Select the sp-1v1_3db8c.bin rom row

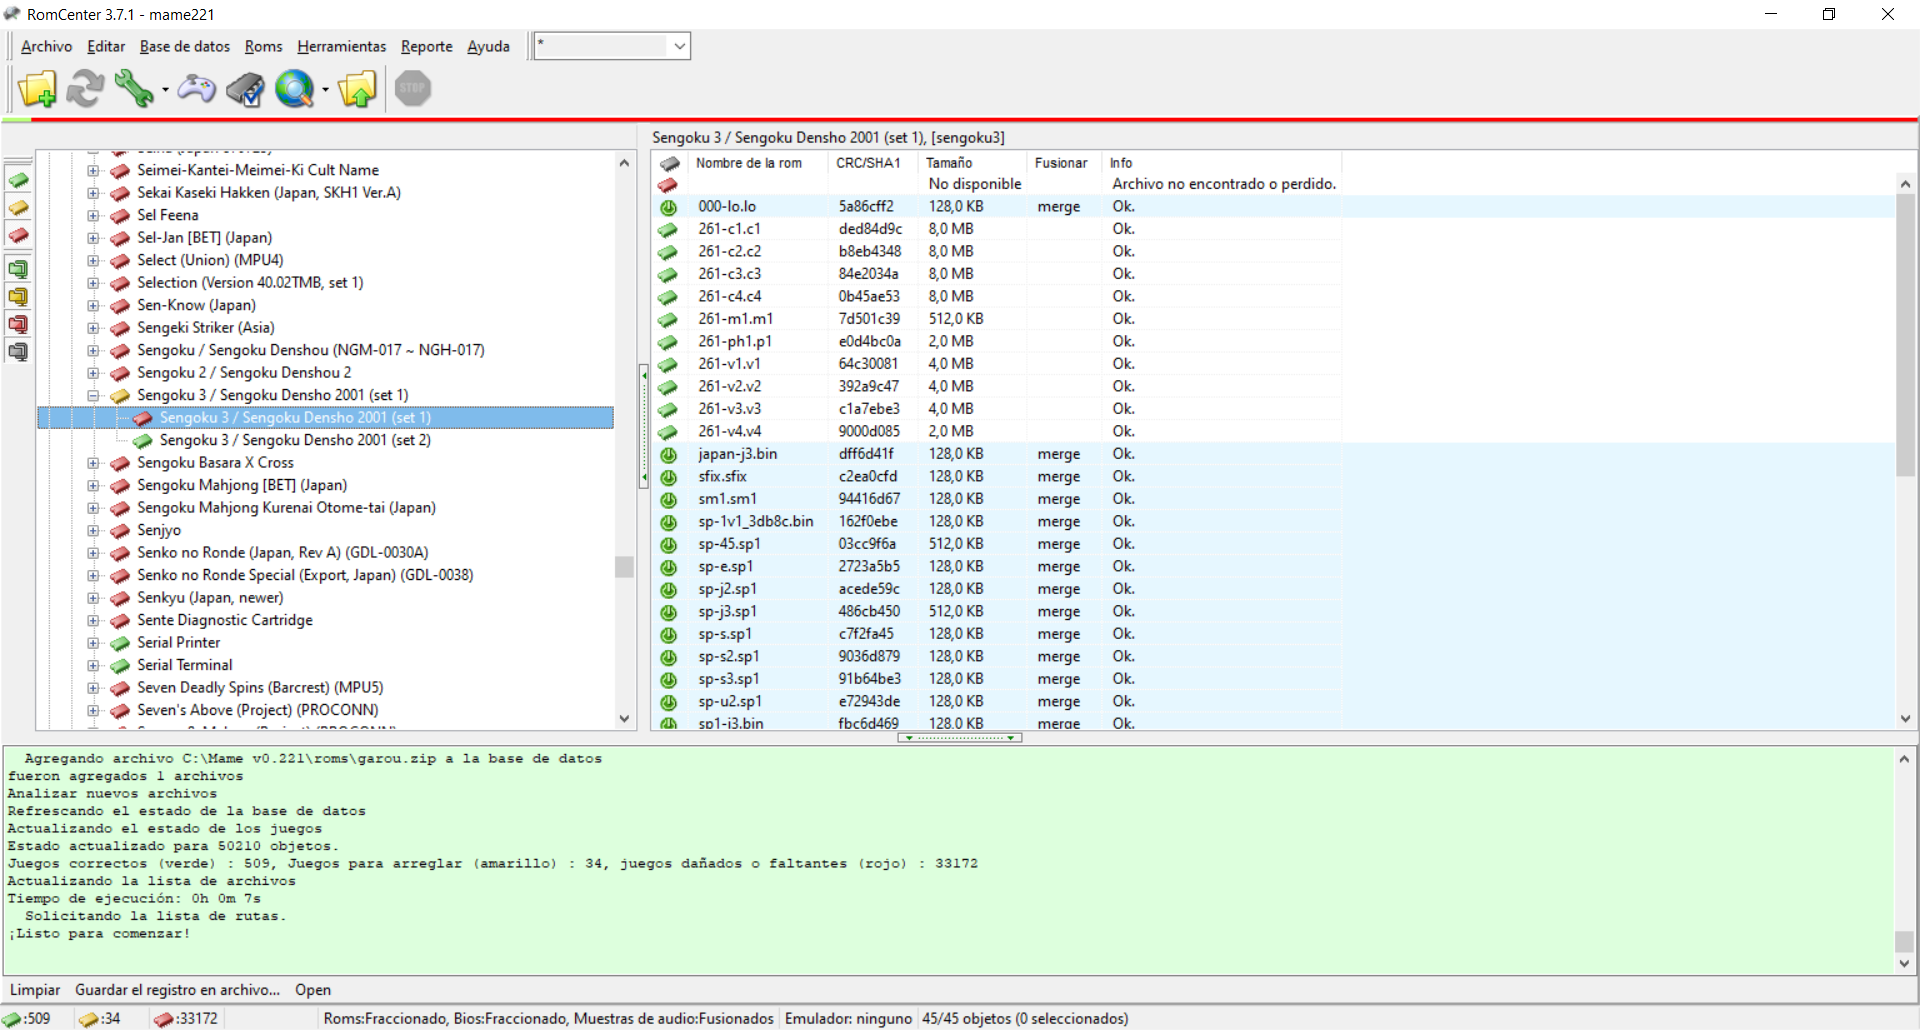pyautogui.click(x=1274, y=522)
